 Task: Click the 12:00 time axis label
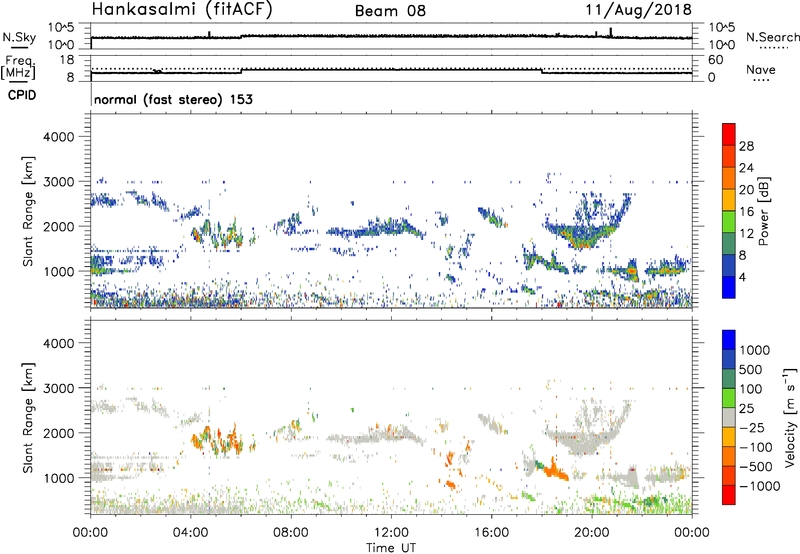(x=391, y=533)
